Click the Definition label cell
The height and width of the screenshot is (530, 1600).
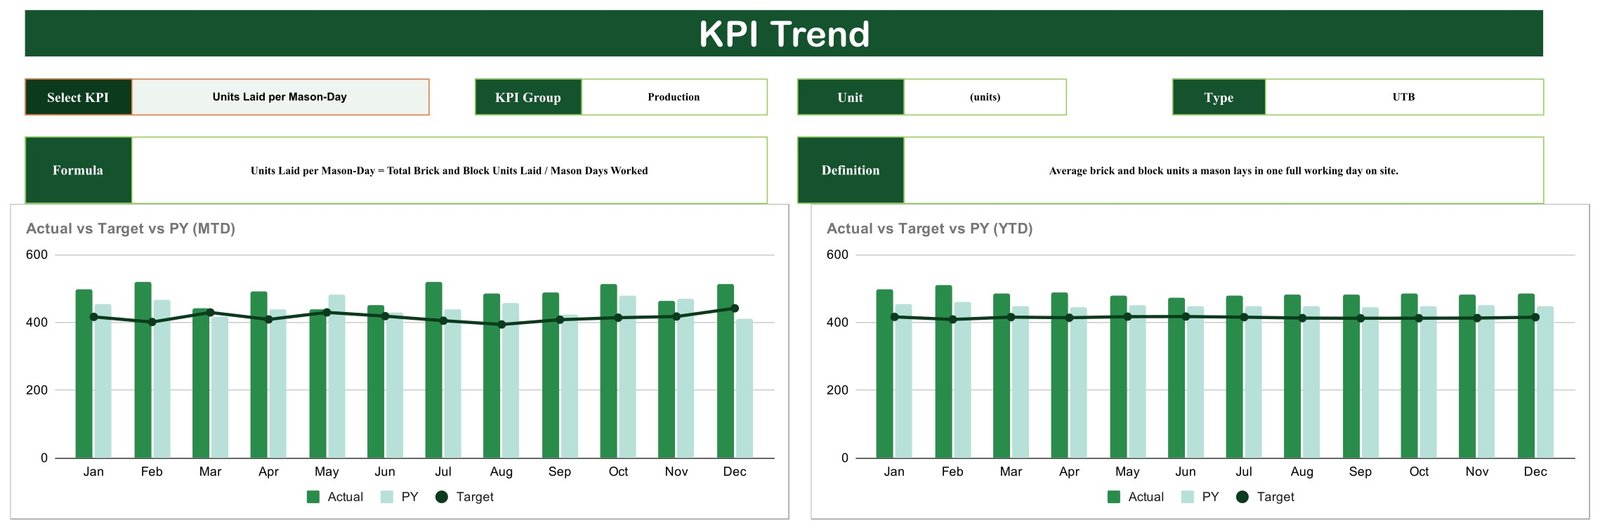[850, 170]
